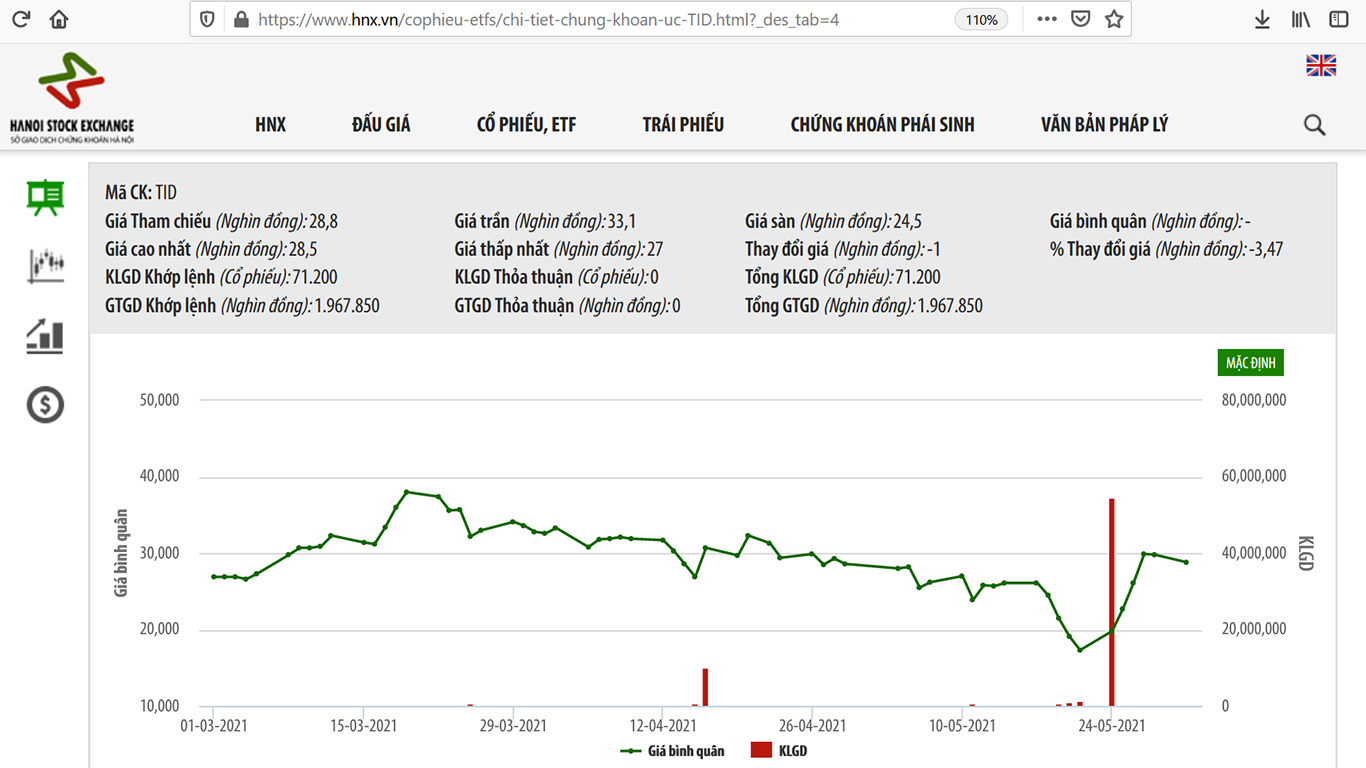Open the candlestick chart sidebar icon

(45, 265)
